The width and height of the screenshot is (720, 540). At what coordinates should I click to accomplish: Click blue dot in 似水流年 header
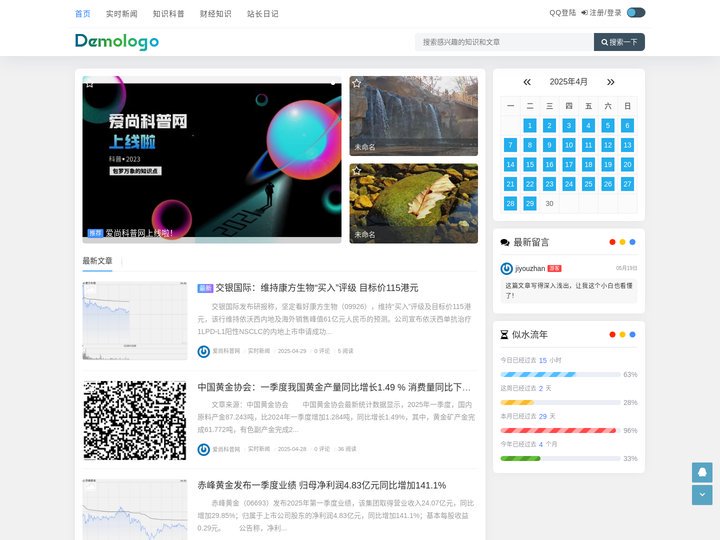632,335
